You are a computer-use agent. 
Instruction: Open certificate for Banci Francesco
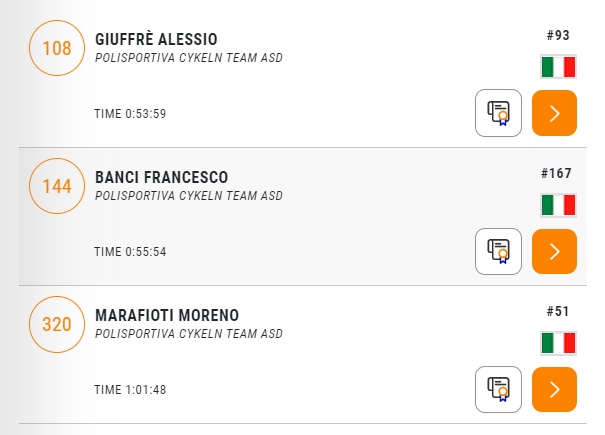[x=498, y=251]
